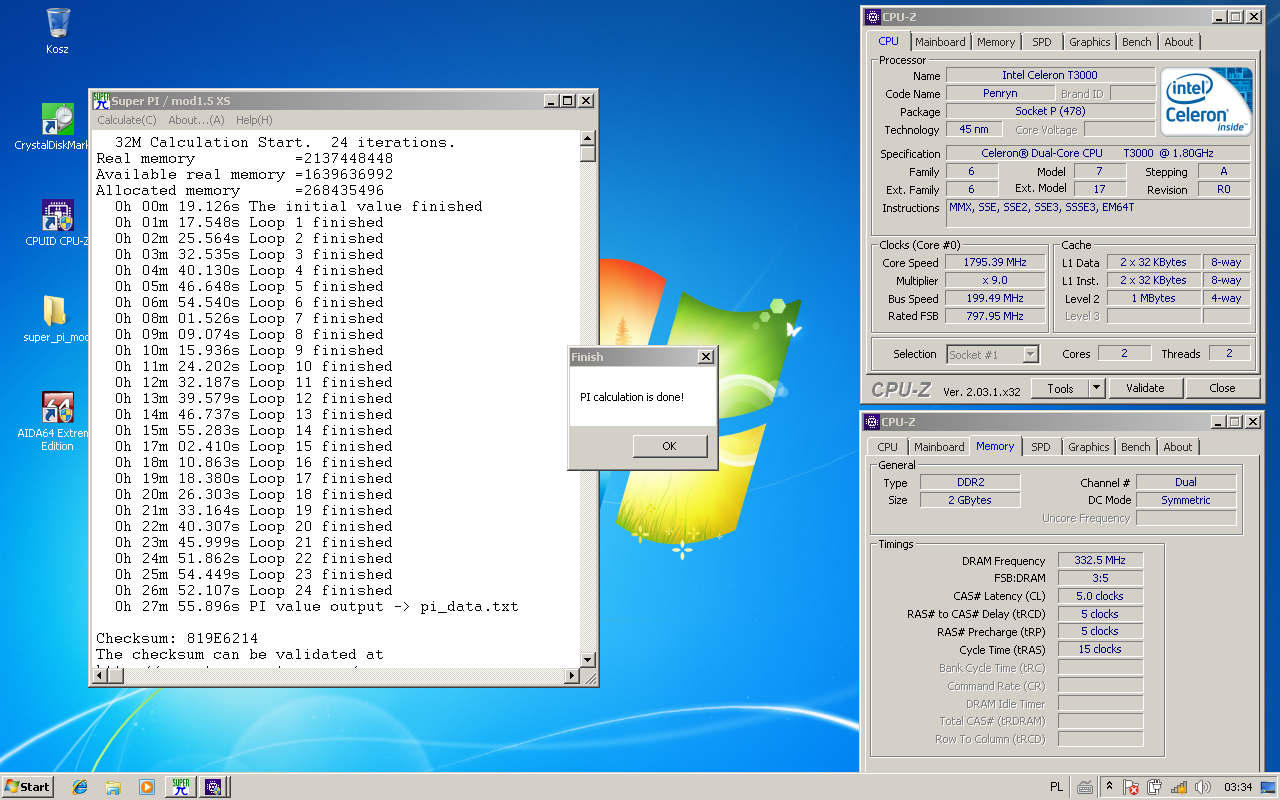Click OK in the Finish dialog
Viewport: 1280px width, 800px height.
tap(670, 446)
